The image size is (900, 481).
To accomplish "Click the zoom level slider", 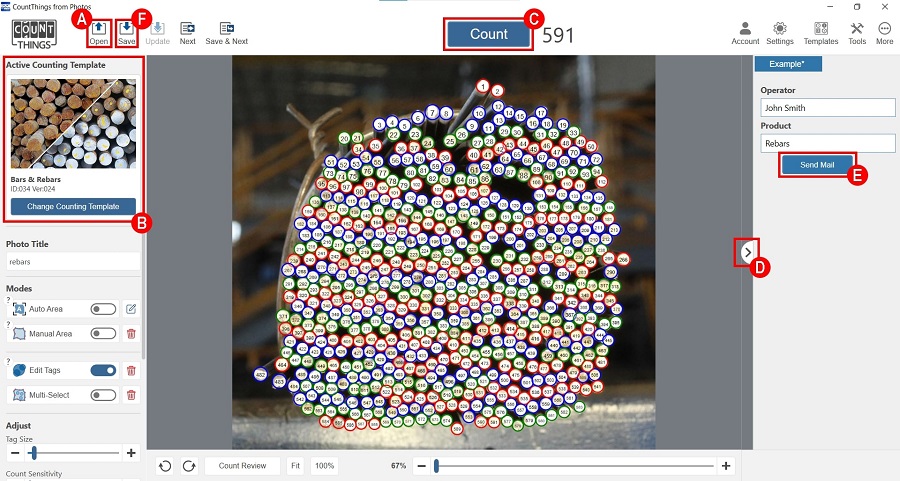I will pyautogui.click(x=575, y=466).
